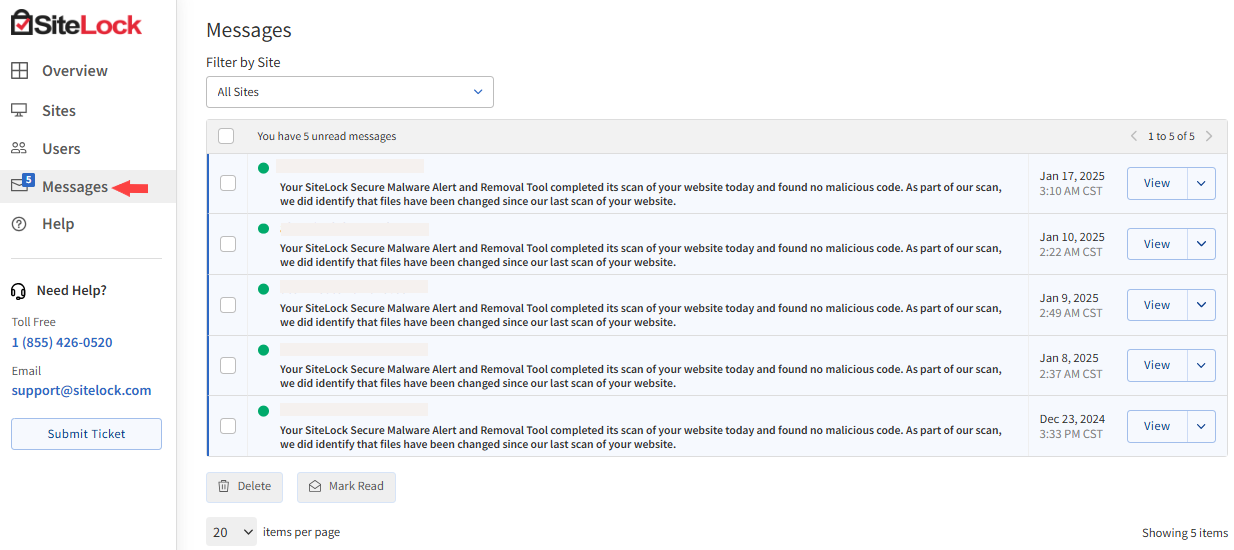The width and height of the screenshot is (1234, 550).
Task: Click the 2:37 AM CST timestamp
Action: click(x=1071, y=374)
